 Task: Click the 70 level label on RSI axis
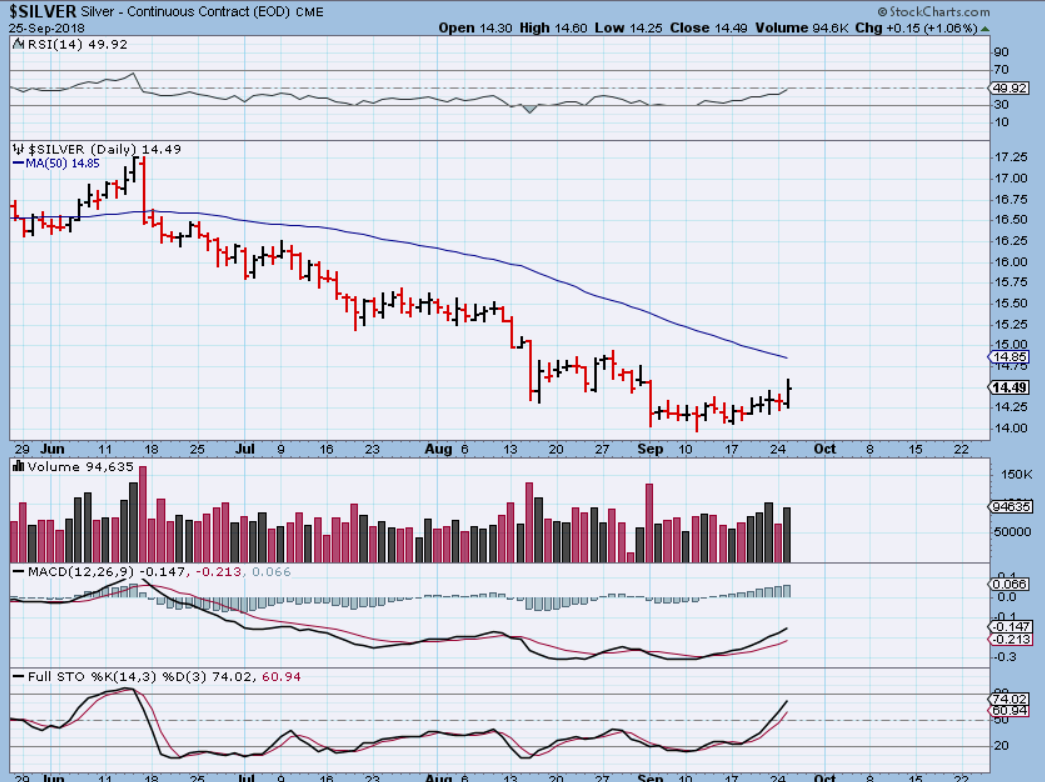coord(1000,69)
